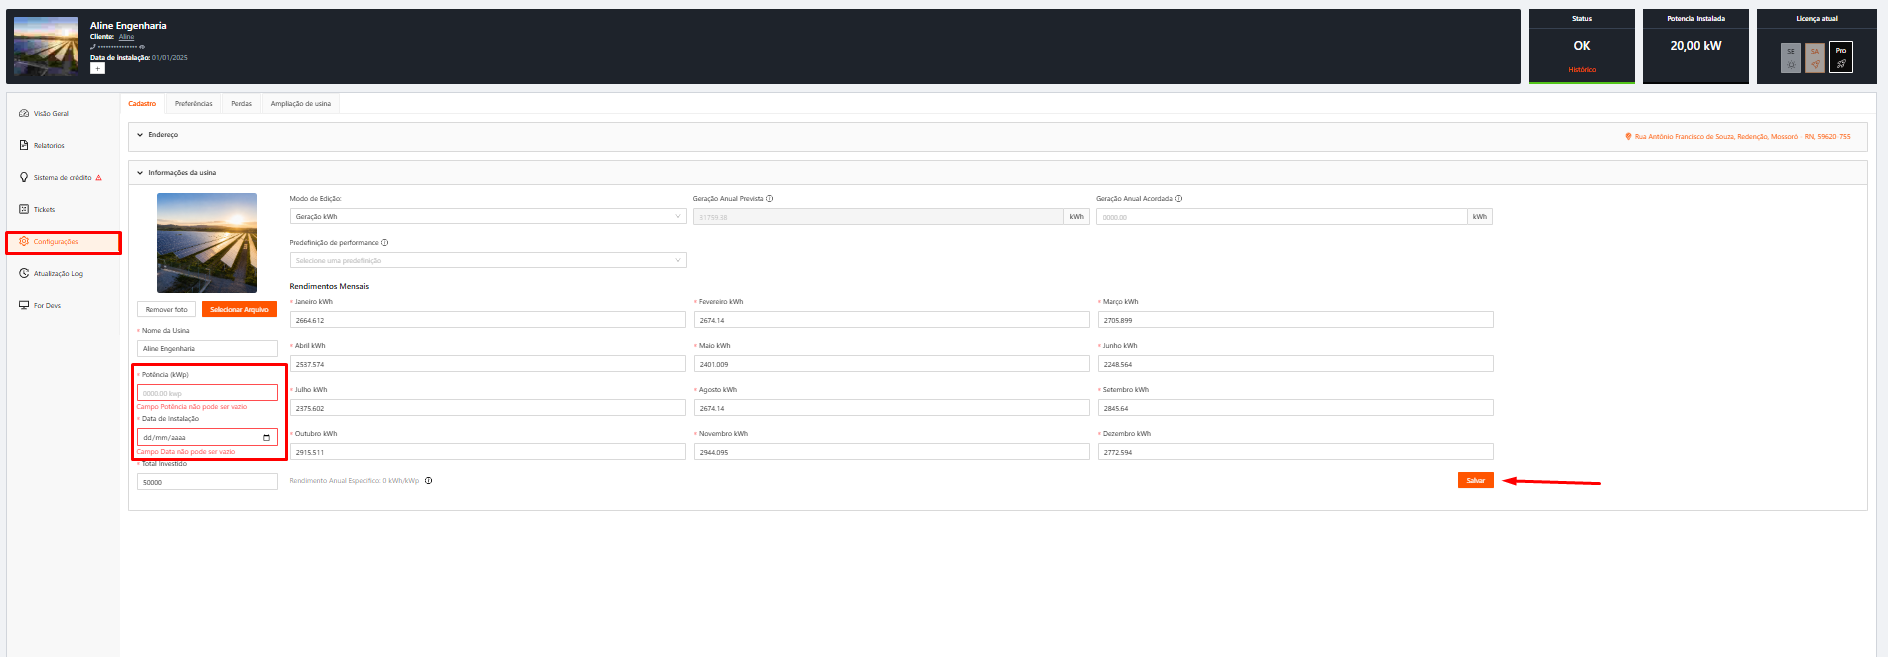Open the Perdas tab

pyautogui.click(x=242, y=104)
